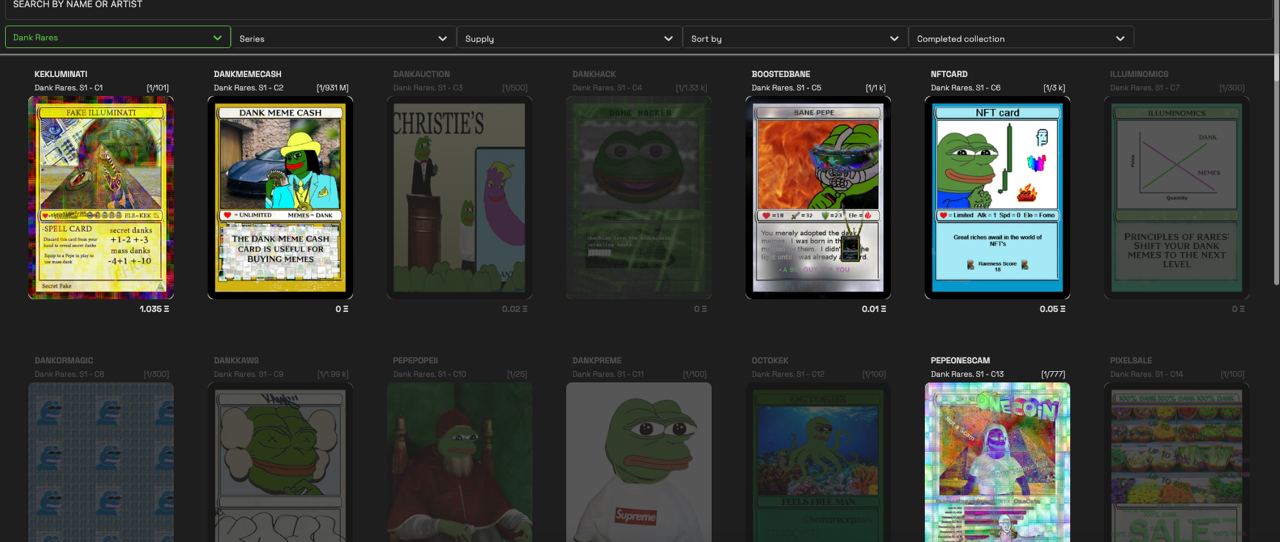Click the DANKAUCTION card title
The height and width of the screenshot is (542, 1280).
click(x=421, y=74)
